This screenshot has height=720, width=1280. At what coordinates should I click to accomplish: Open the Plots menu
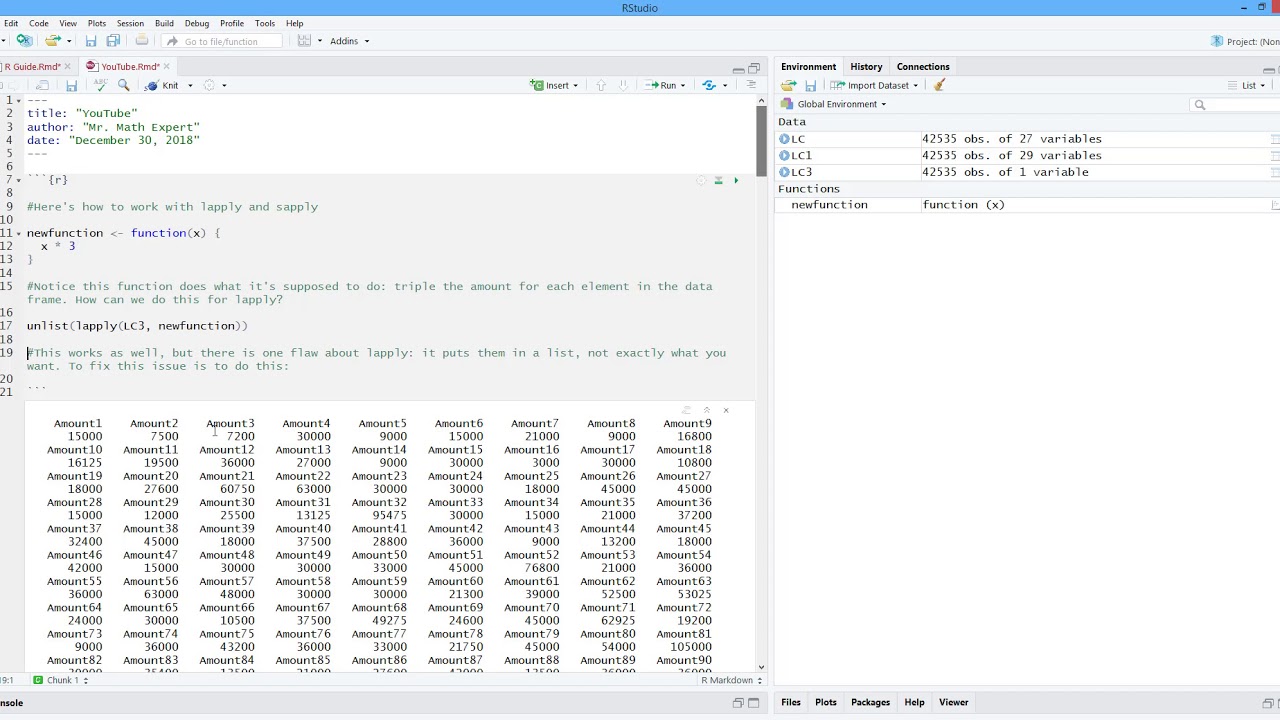click(x=97, y=23)
